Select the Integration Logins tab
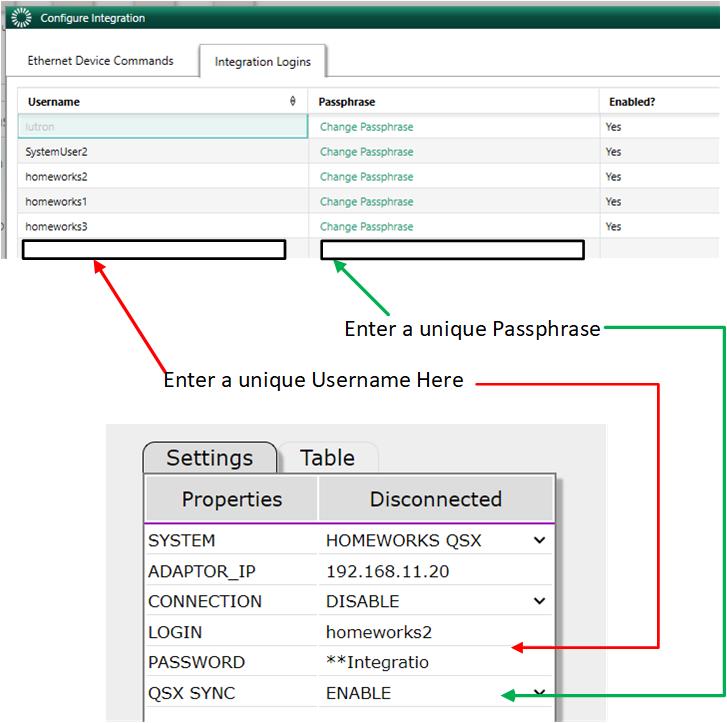Screen dimensions: 727x723 [x=262, y=61]
